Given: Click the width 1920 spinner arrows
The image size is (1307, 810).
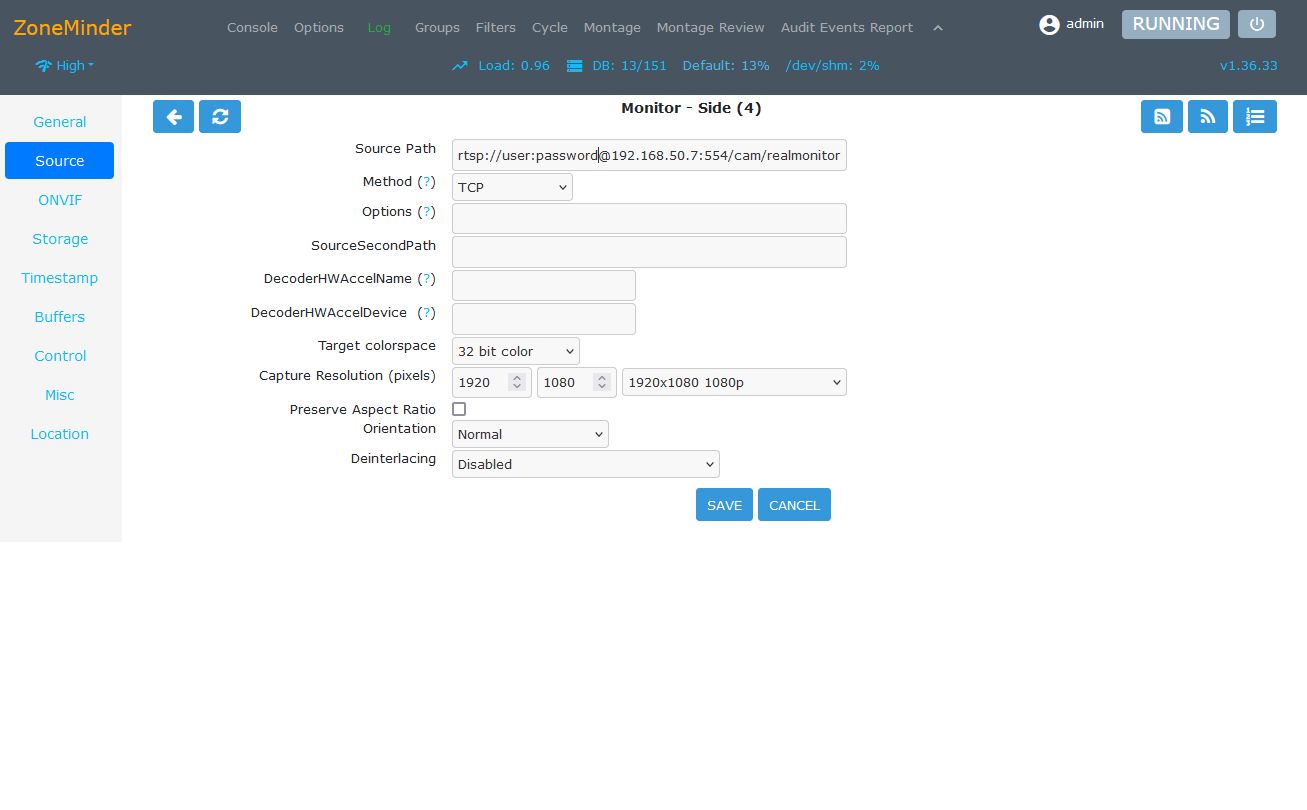Looking at the screenshot, I should coord(517,382).
